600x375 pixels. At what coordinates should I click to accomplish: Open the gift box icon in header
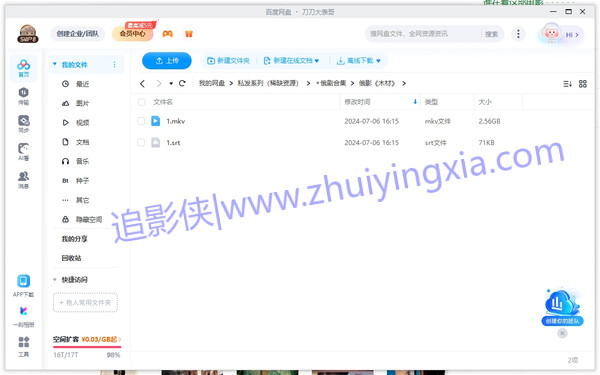189,34
